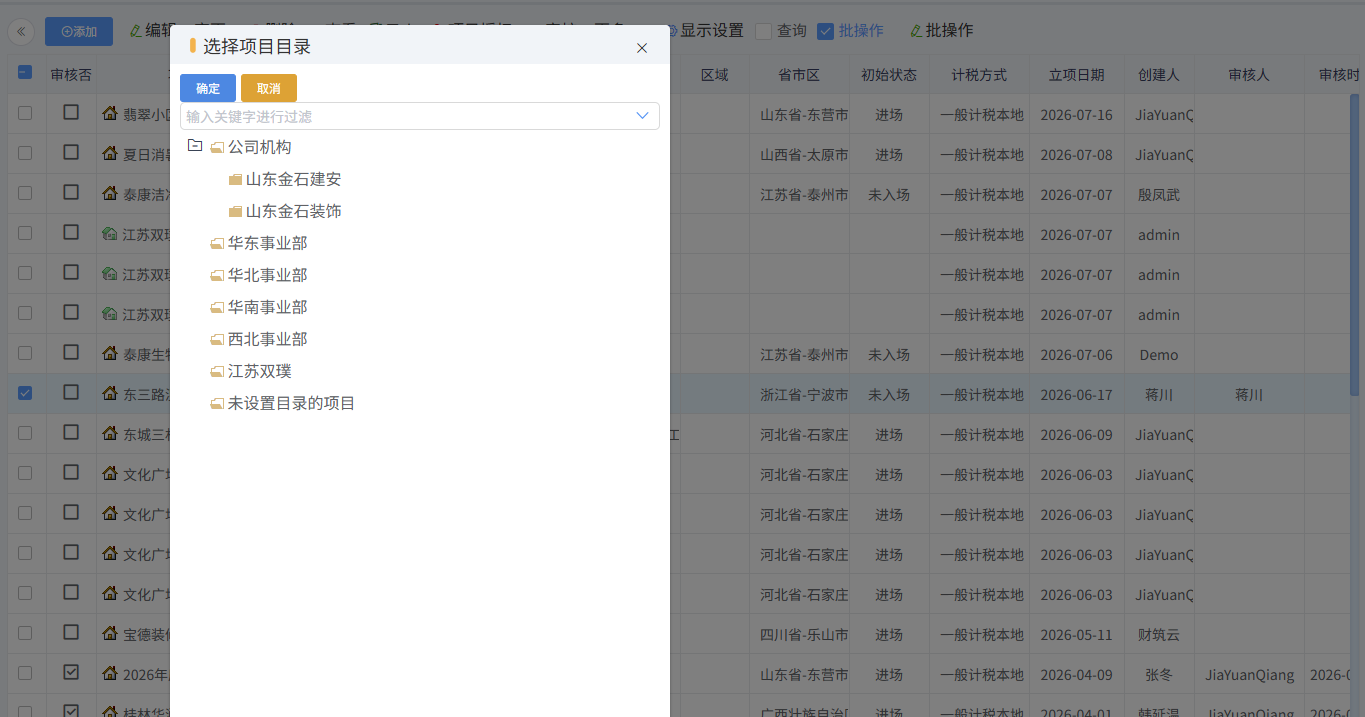Sort by 区域 column header
This screenshot has width=1365, height=717.
(714, 75)
